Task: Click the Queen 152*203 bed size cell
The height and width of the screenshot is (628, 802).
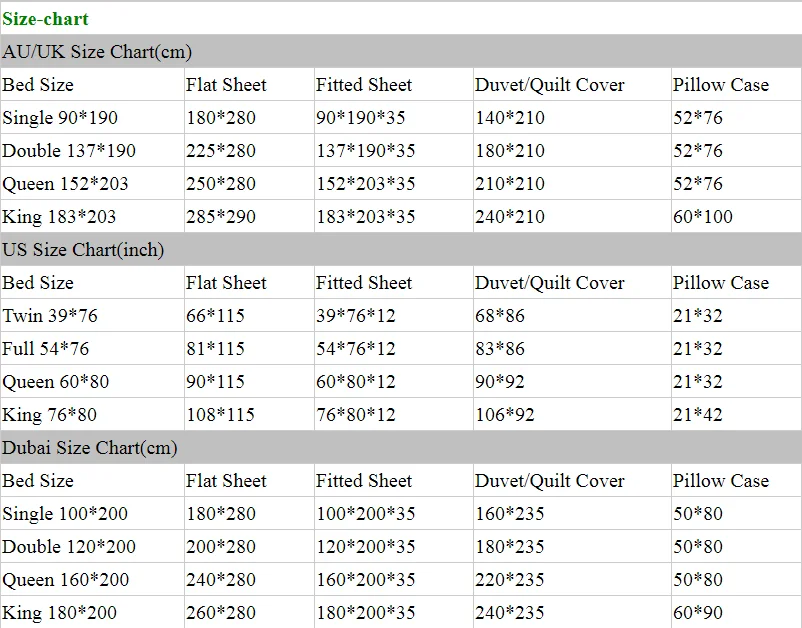Action: pyautogui.click(x=65, y=183)
